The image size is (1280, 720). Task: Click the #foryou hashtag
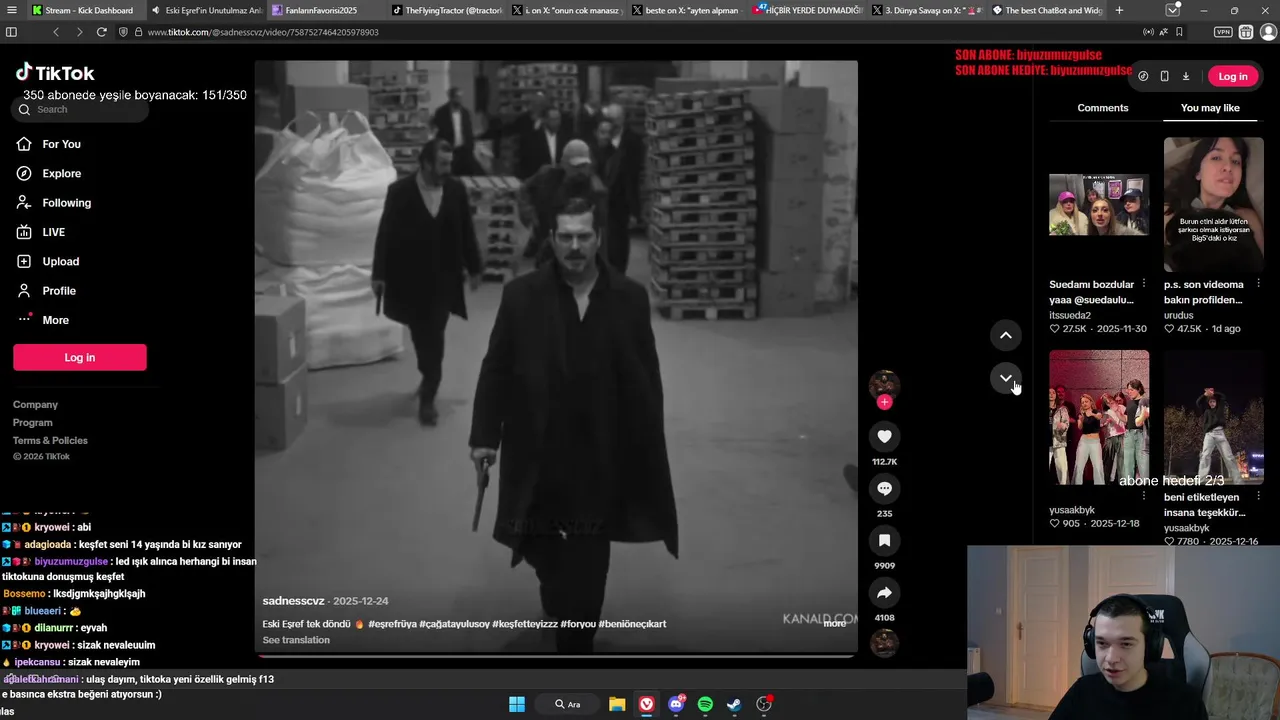(578, 624)
